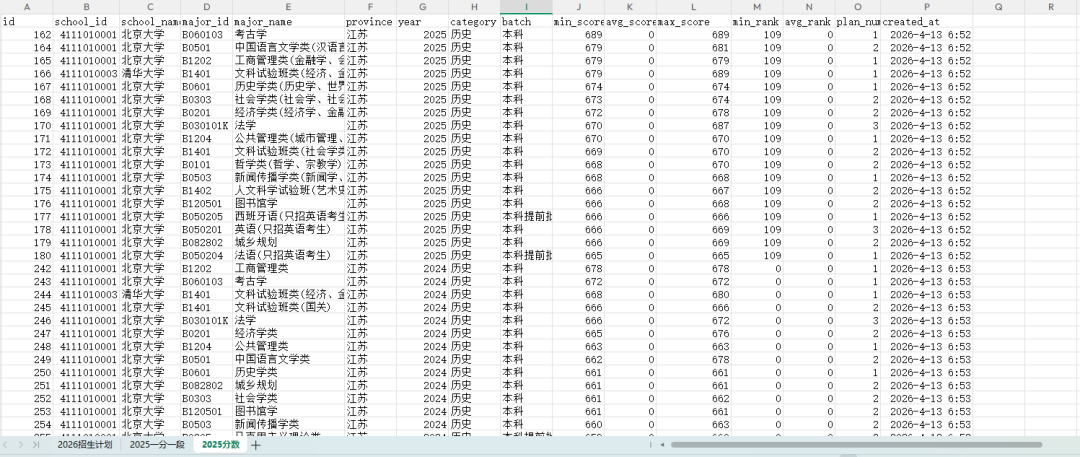Select major_id cell B050201
Screen dimensions: 1080x457
[x=207, y=230]
